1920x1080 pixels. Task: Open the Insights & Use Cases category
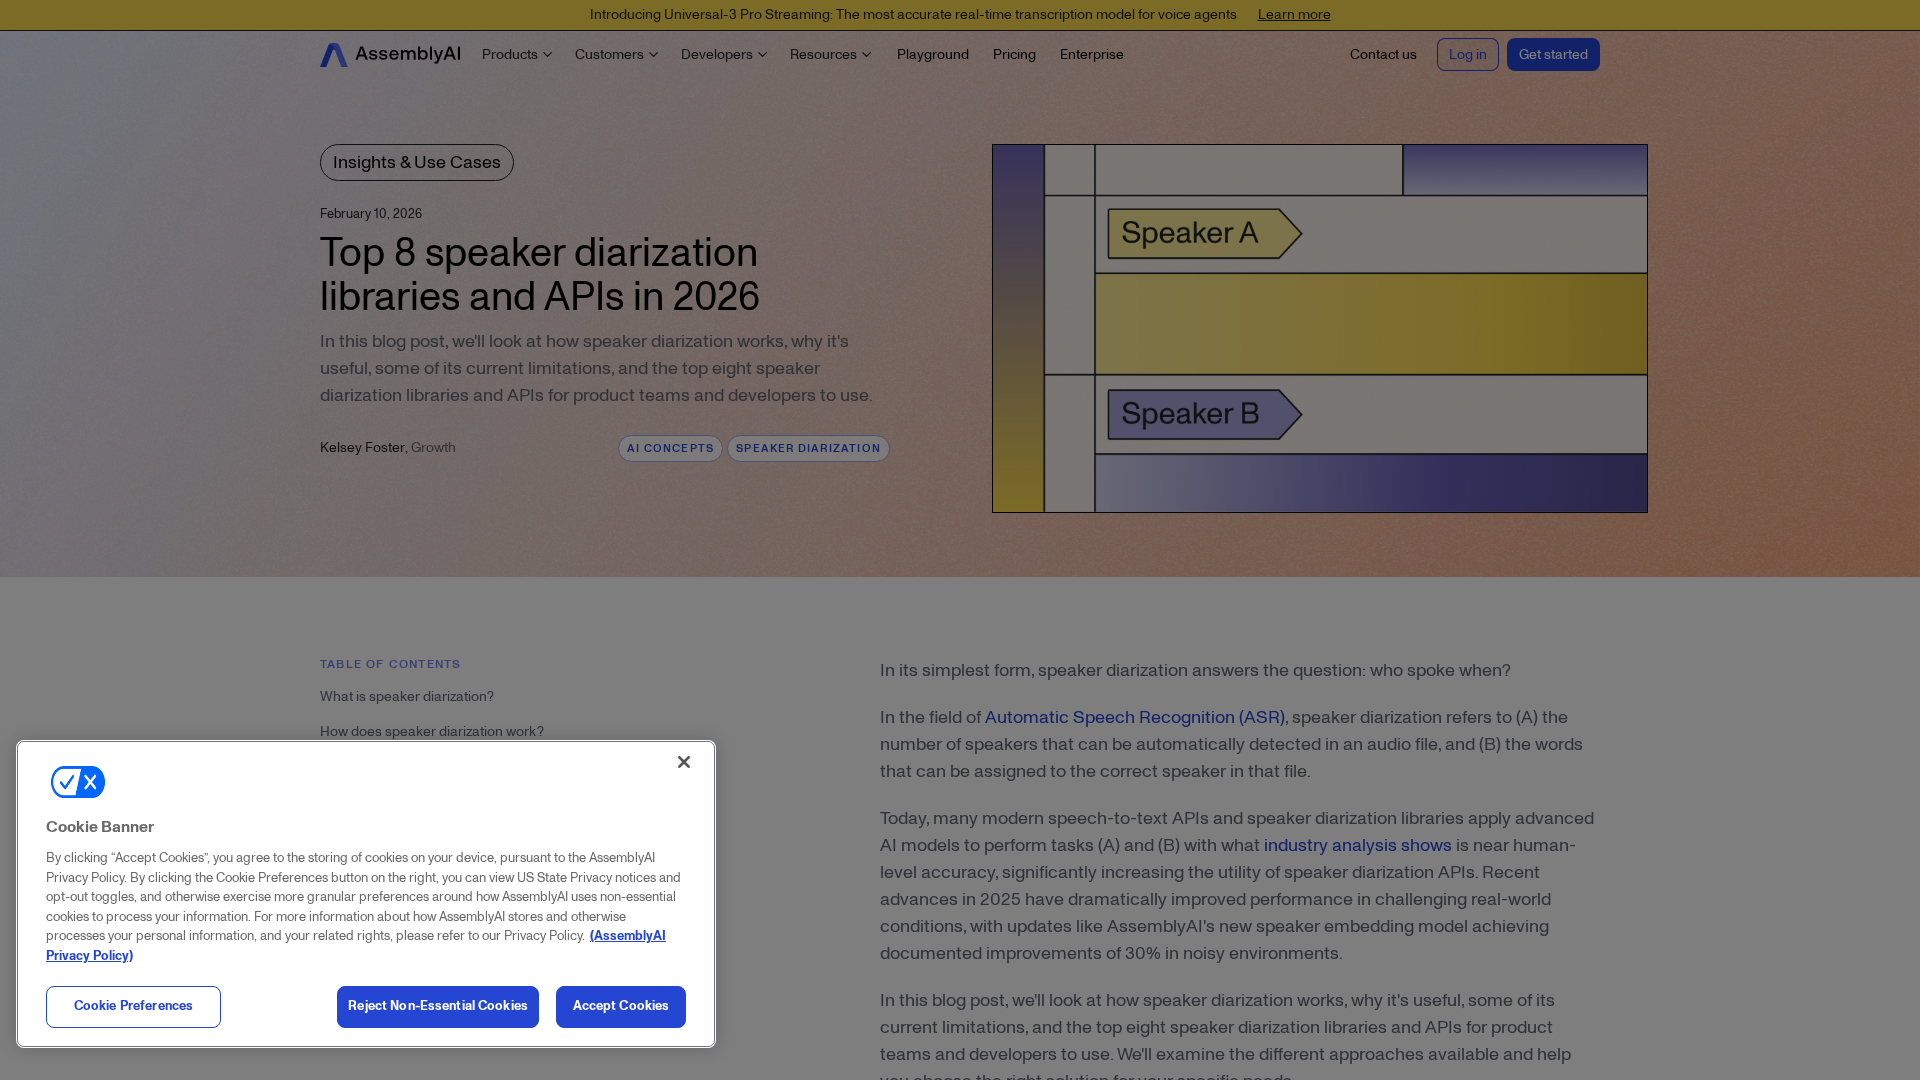click(416, 163)
